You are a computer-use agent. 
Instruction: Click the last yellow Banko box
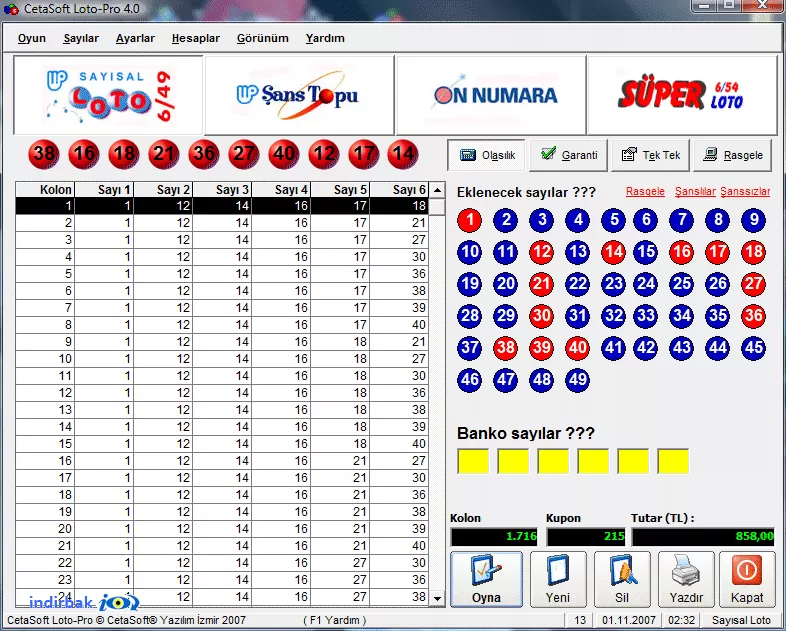click(x=673, y=461)
